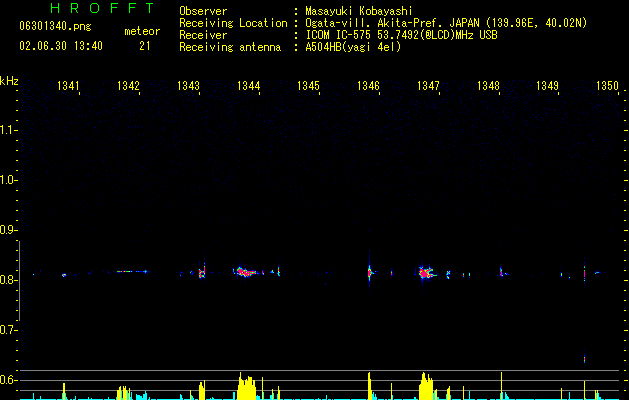Click the tall yellow intensity bar near 1344
The image size is (629, 400).
click(x=246, y=387)
